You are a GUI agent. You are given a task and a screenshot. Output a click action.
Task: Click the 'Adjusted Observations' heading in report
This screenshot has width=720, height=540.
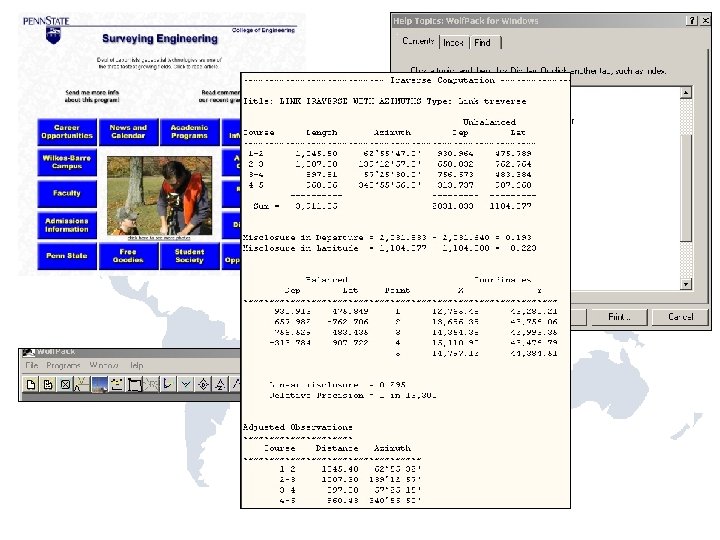[298, 427]
